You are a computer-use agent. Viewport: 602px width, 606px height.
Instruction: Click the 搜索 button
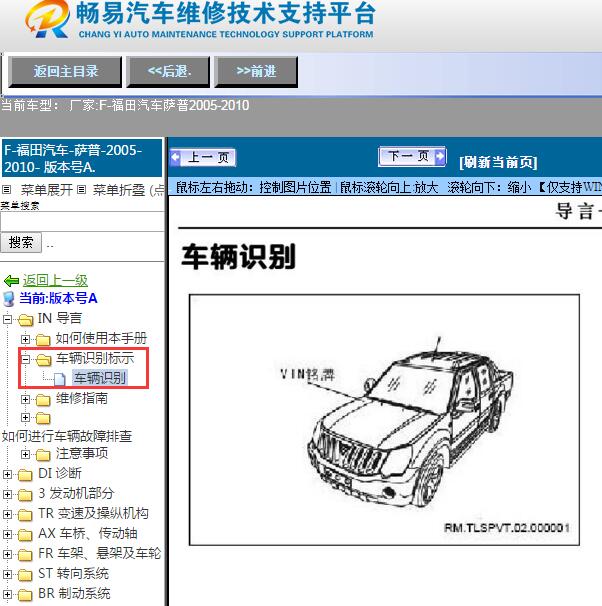[x=21, y=243]
